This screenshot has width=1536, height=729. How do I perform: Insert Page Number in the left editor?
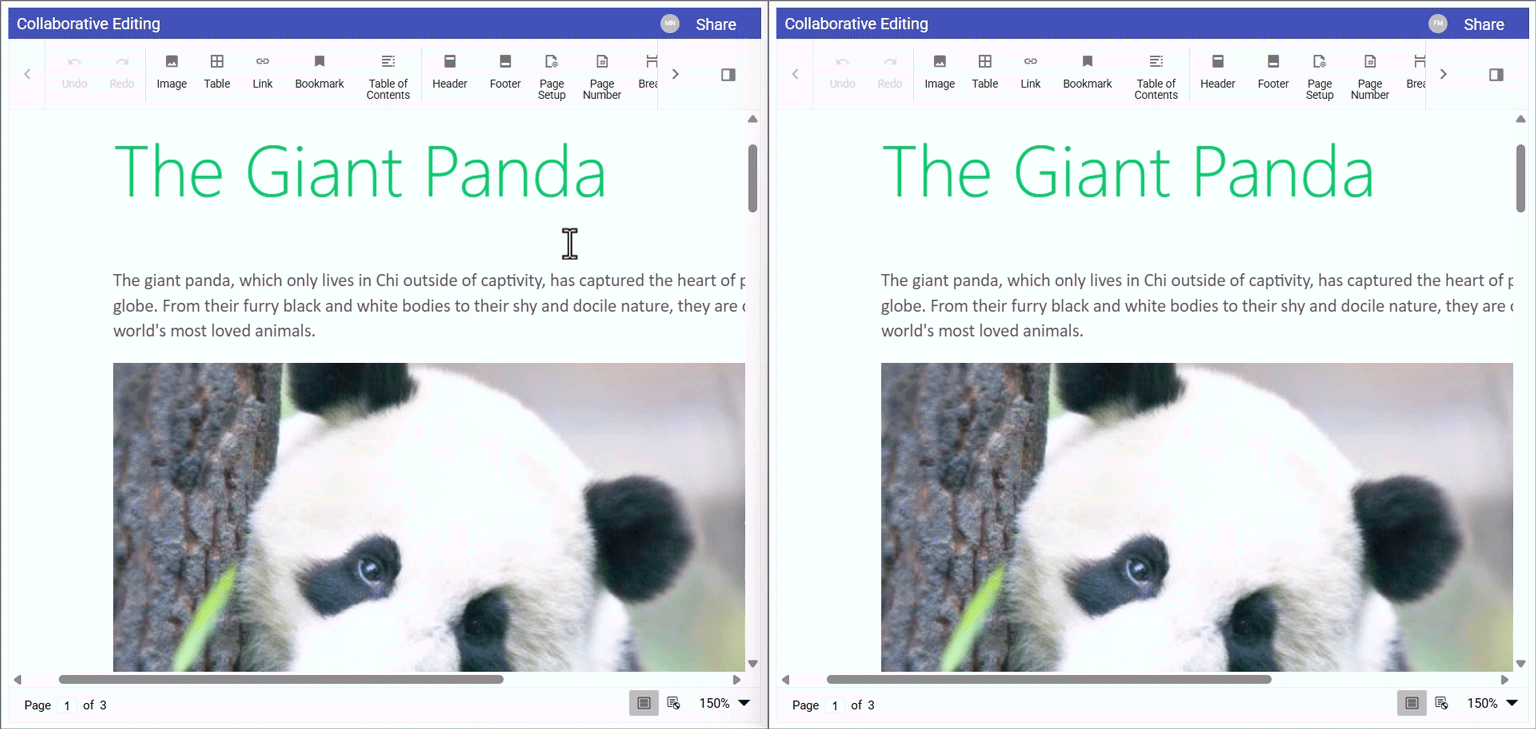pyautogui.click(x=602, y=75)
